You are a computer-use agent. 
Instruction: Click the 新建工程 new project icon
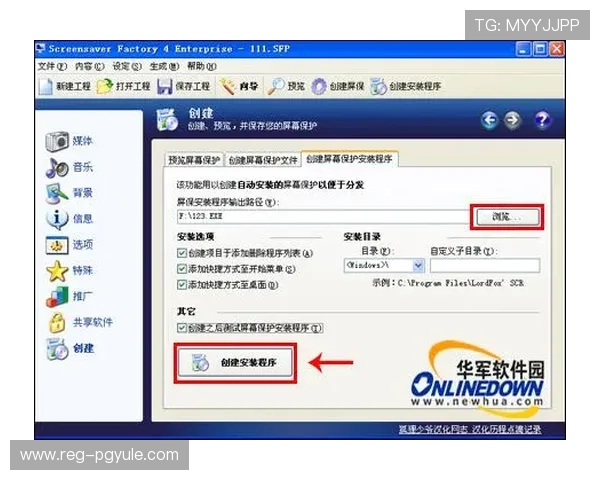coord(46,87)
